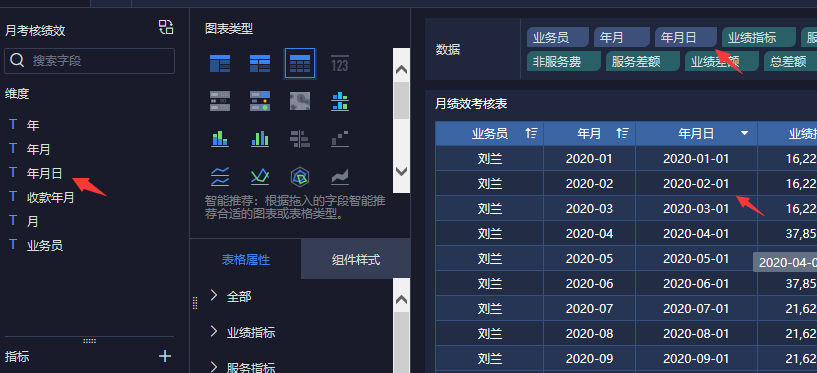The image size is (817, 373).
Task: Click the 总差额 measure pill
Action: tap(790, 61)
